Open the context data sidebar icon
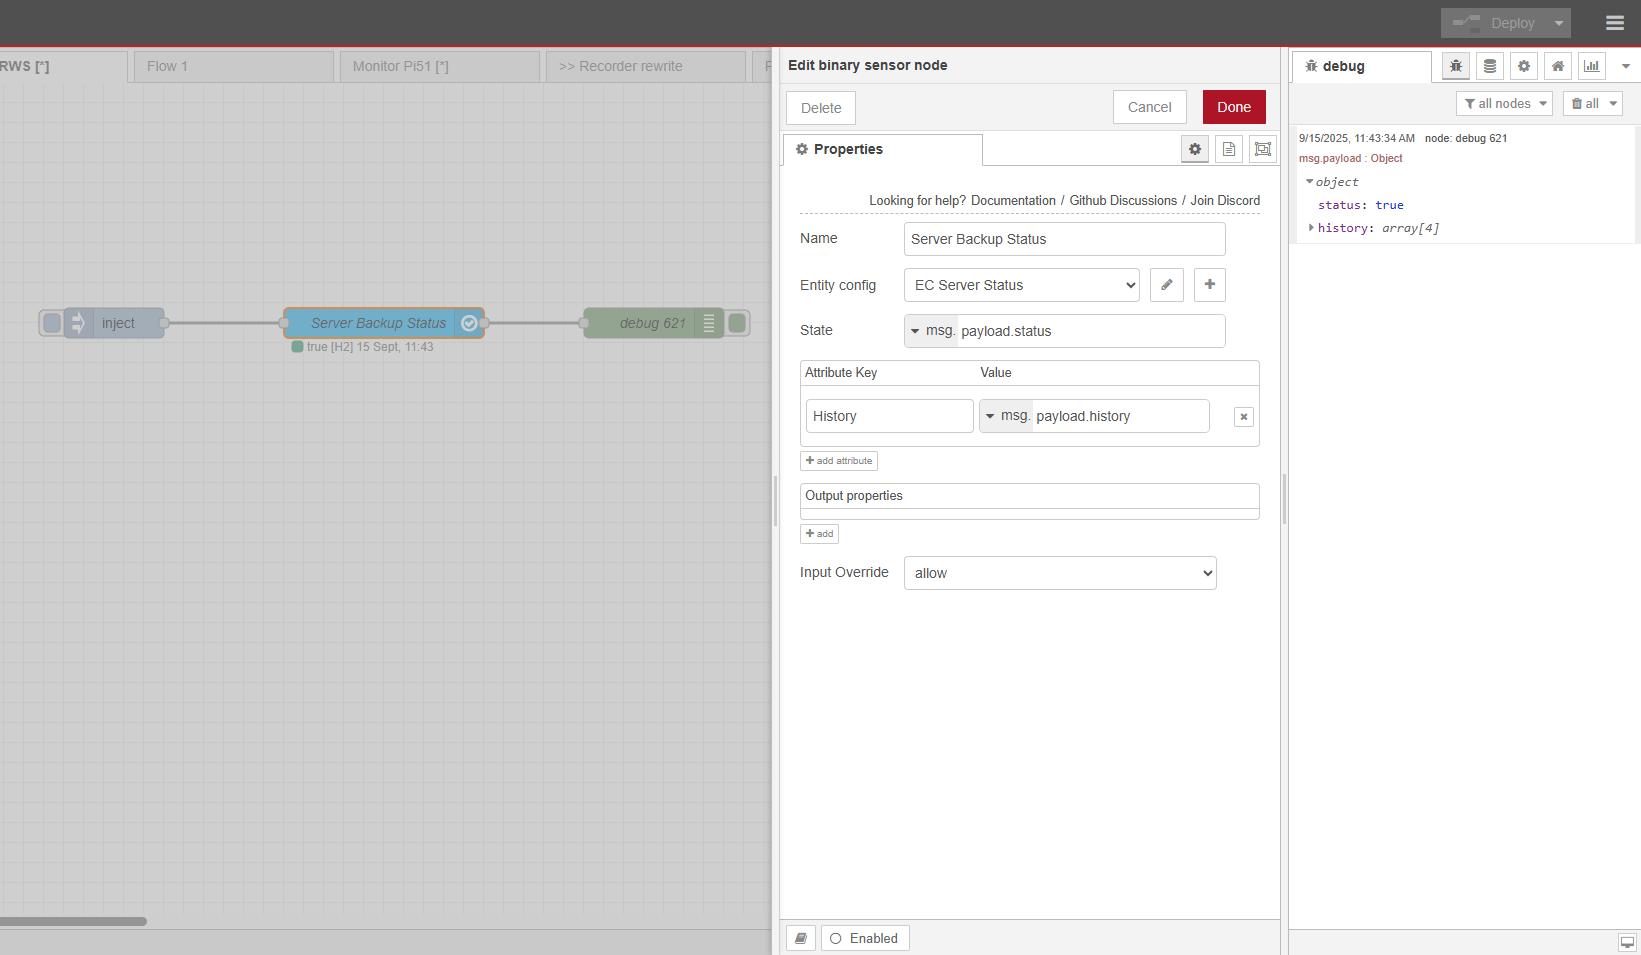The height and width of the screenshot is (955, 1641). click(1490, 66)
